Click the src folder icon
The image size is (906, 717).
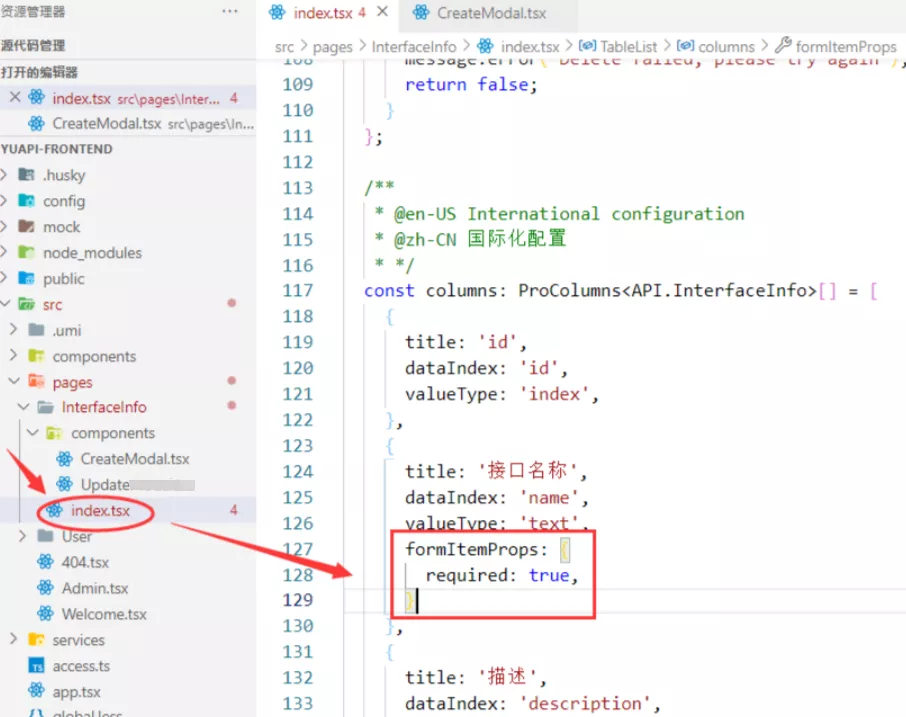27,304
